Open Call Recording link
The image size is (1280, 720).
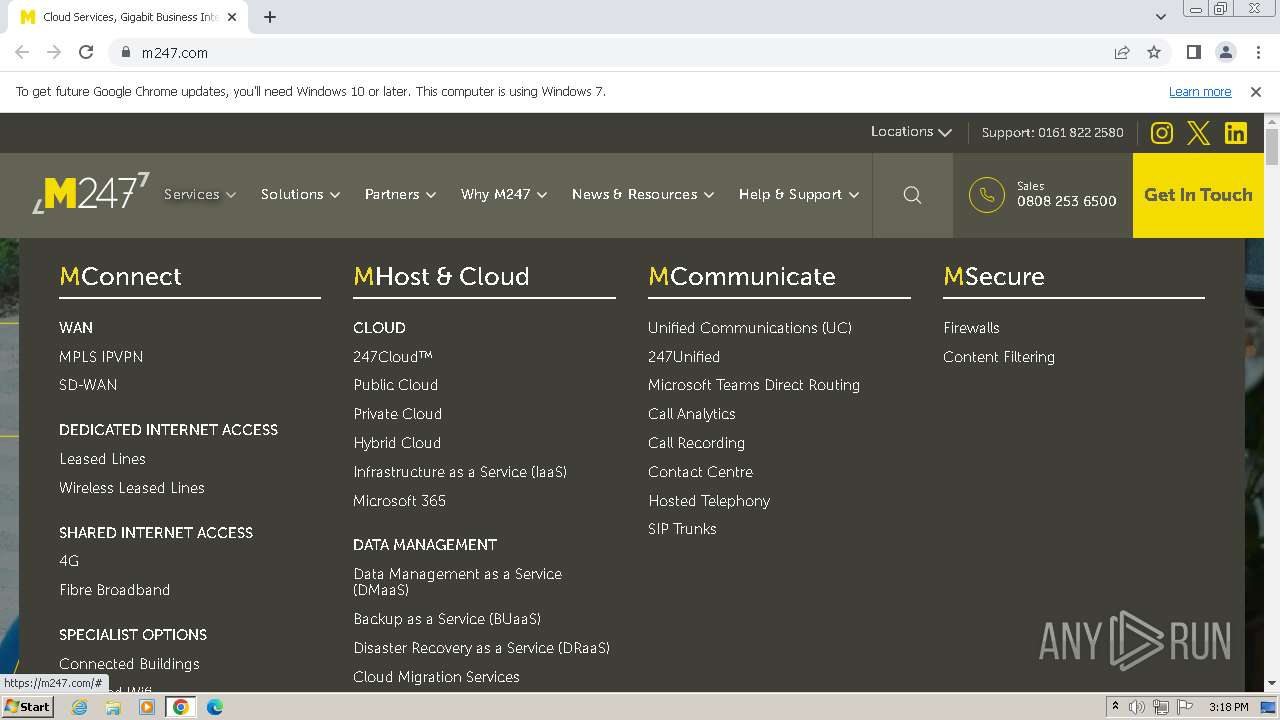click(696, 443)
